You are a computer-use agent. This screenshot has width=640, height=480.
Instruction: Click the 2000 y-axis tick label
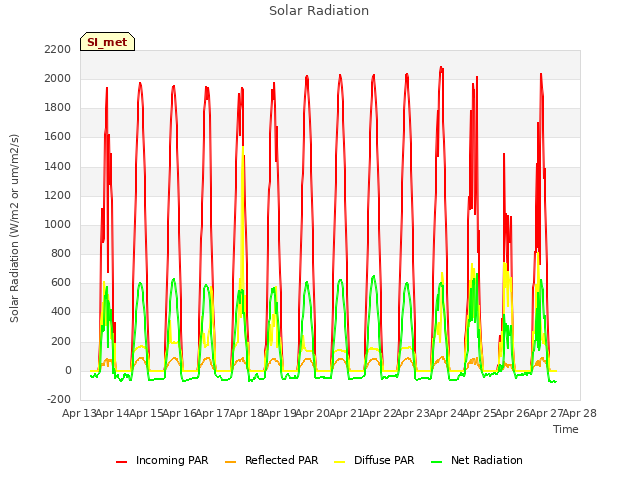pos(58,78)
